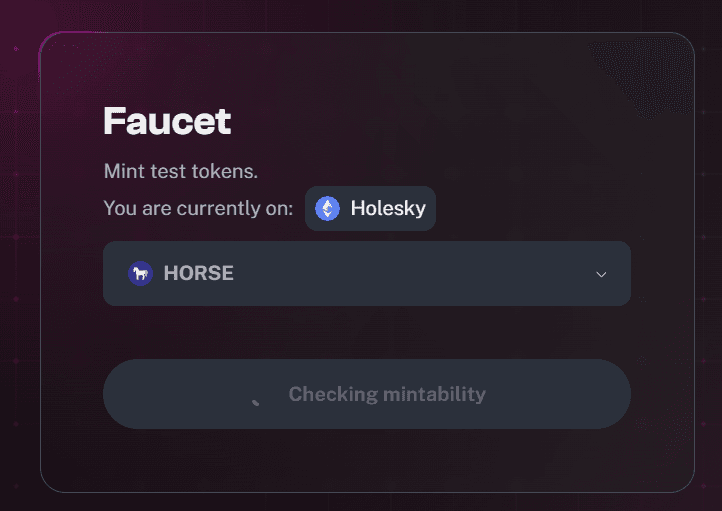This screenshot has width=722, height=511.
Task: Click the 'Checking mintability' text label
Action: point(387,395)
